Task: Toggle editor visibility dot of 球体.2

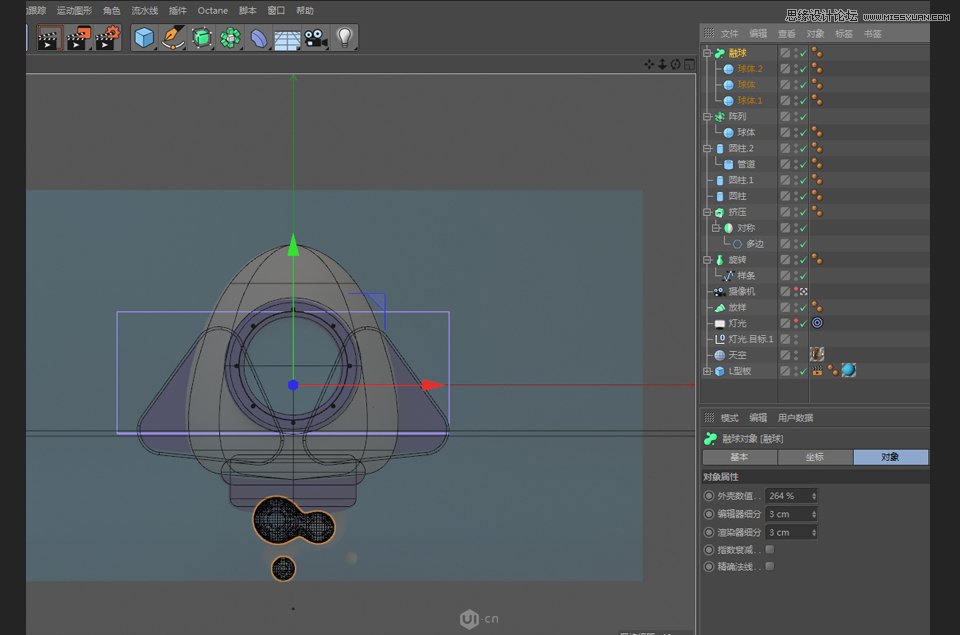Action: point(795,66)
